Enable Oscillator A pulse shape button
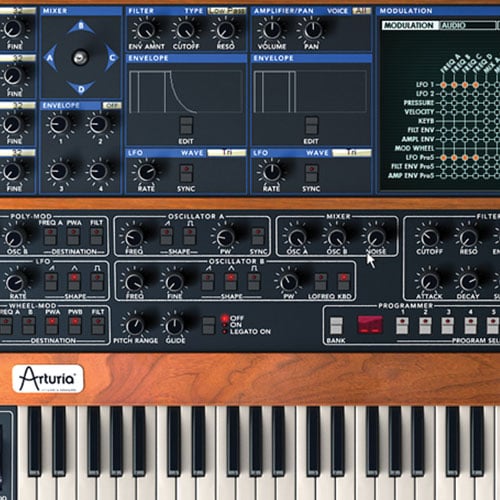 point(189,236)
